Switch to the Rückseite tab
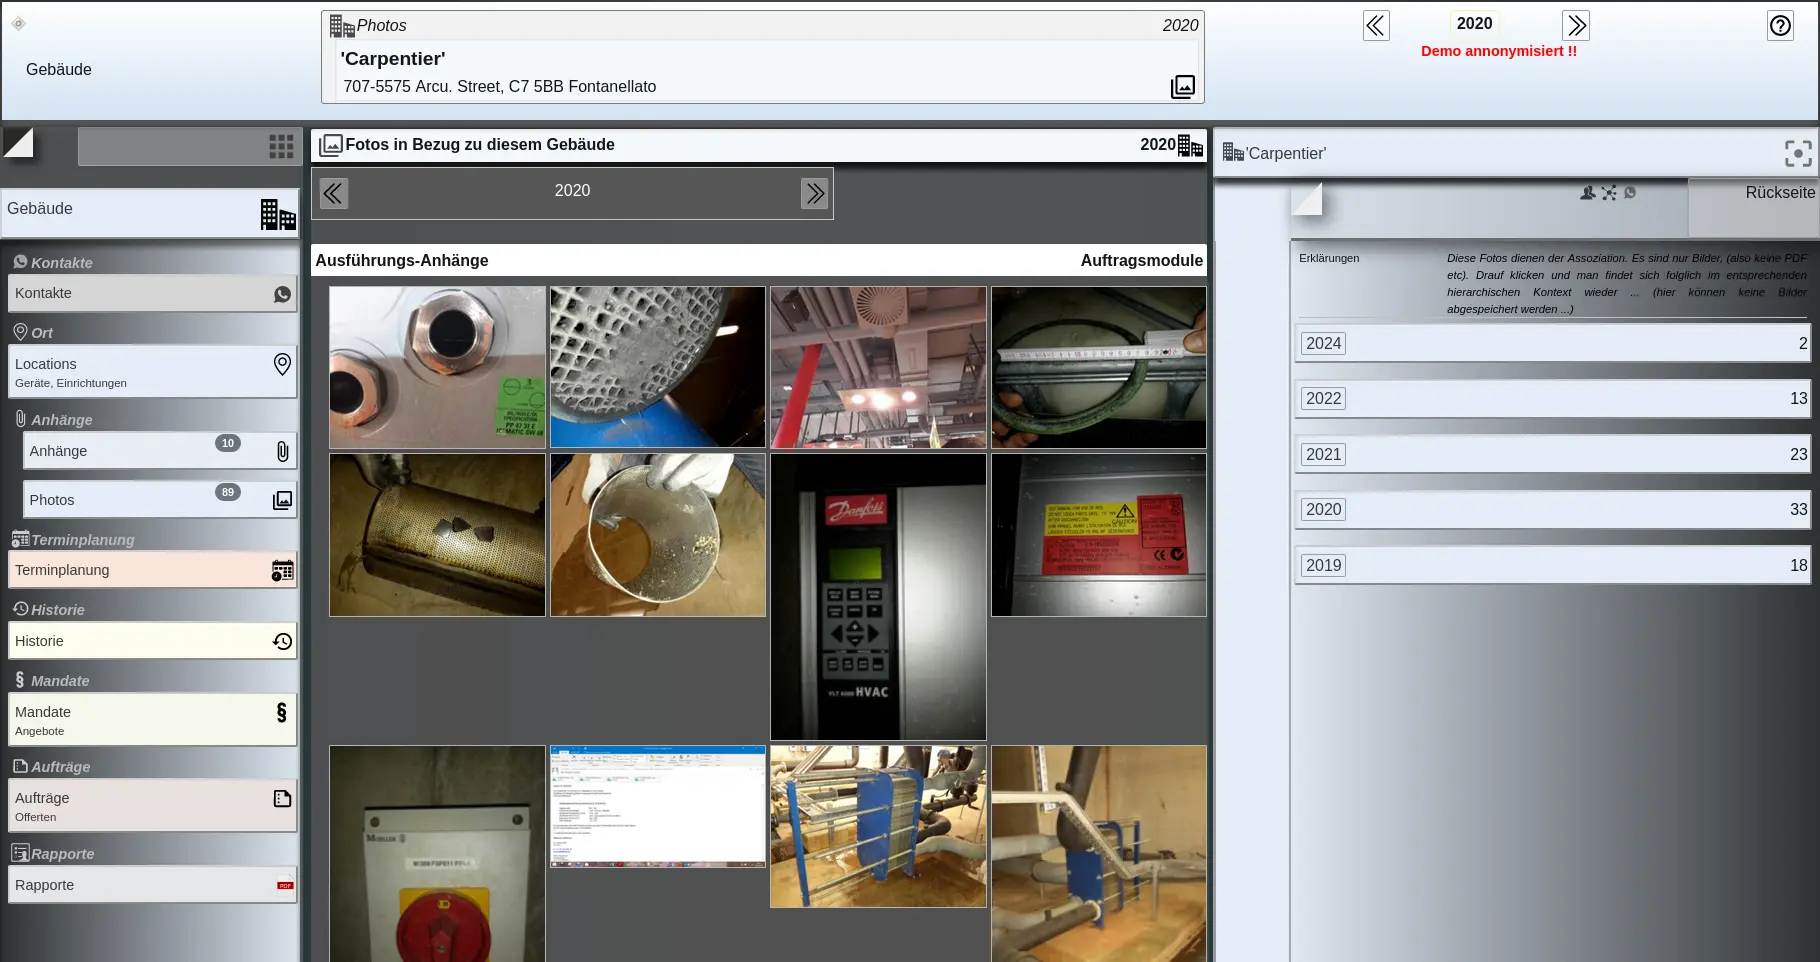The height and width of the screenshot is (962, 1820). click(x=1753, y=208)
